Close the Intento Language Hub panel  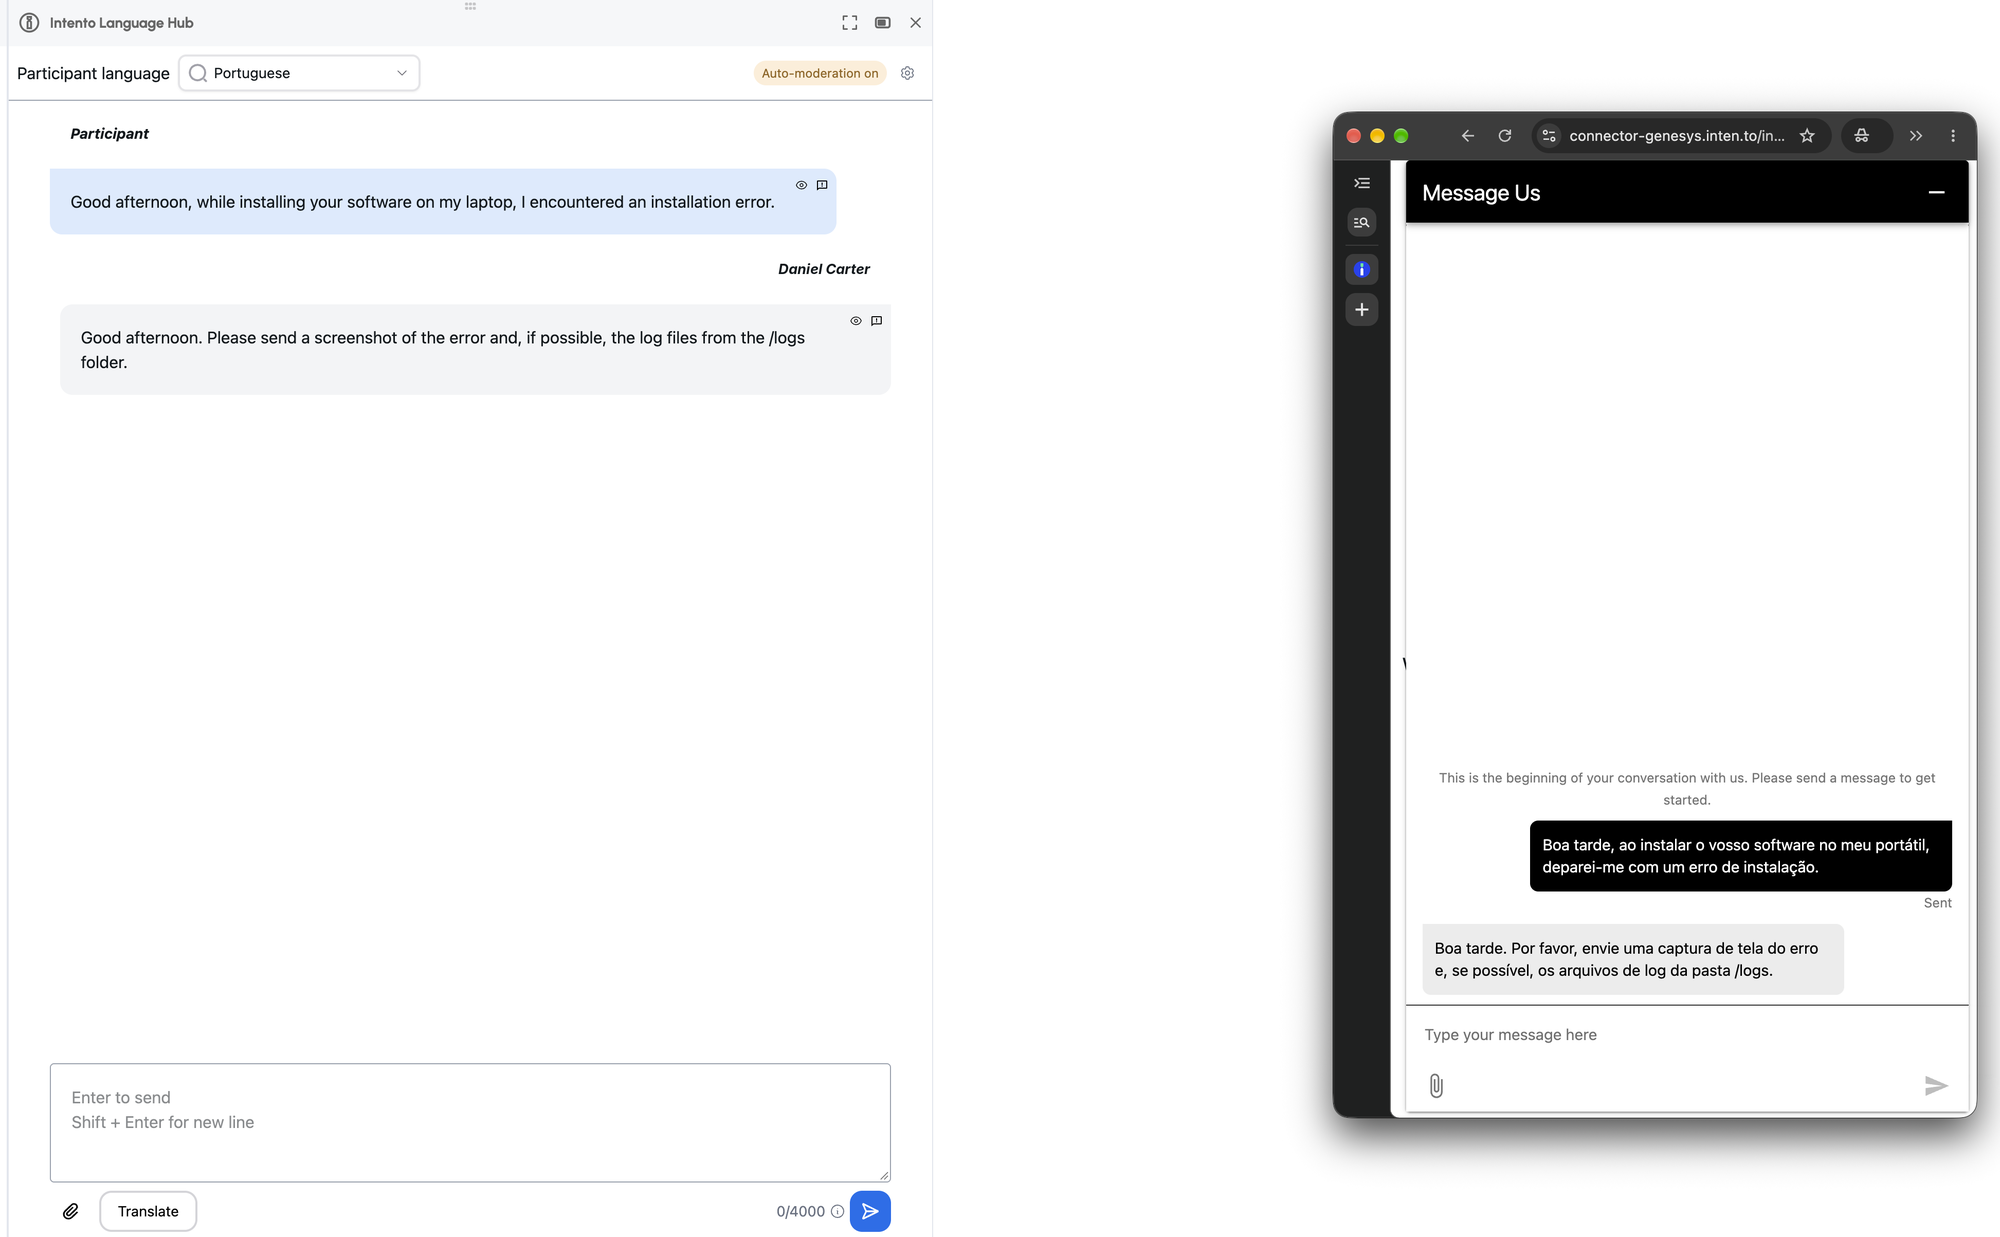(x=915, y=22)
